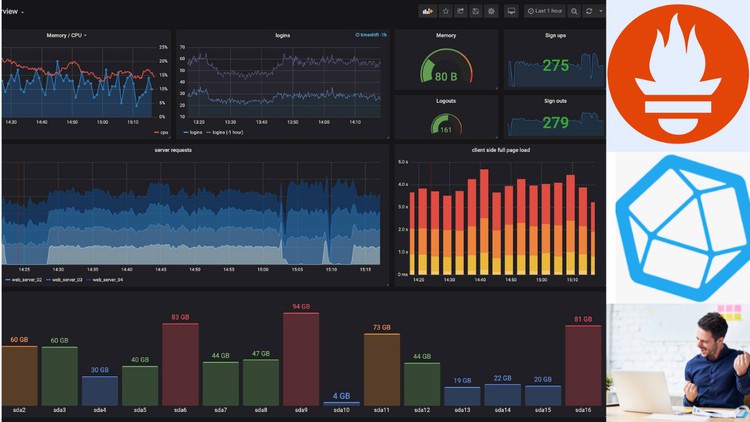The image size is (750, 422).
Task: Open client side full page load menu
Action: (499, 150)
